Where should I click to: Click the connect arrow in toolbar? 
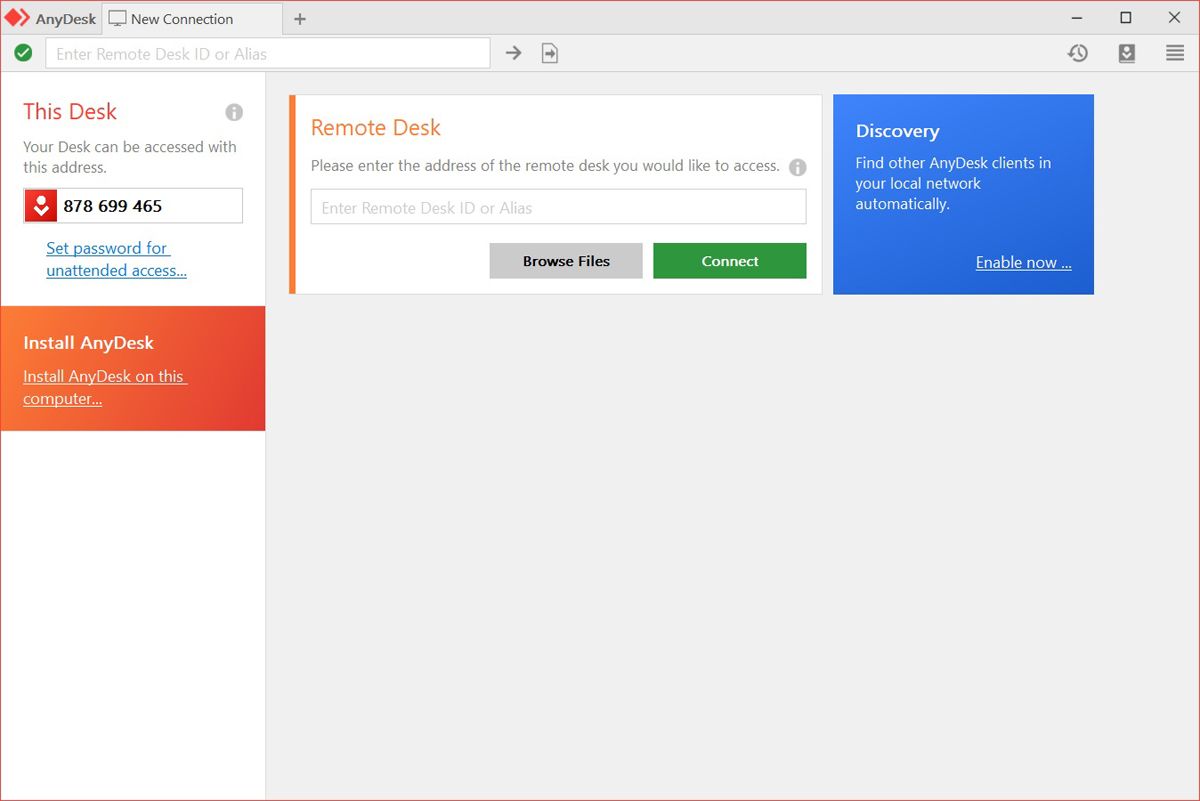click(513, 53)
